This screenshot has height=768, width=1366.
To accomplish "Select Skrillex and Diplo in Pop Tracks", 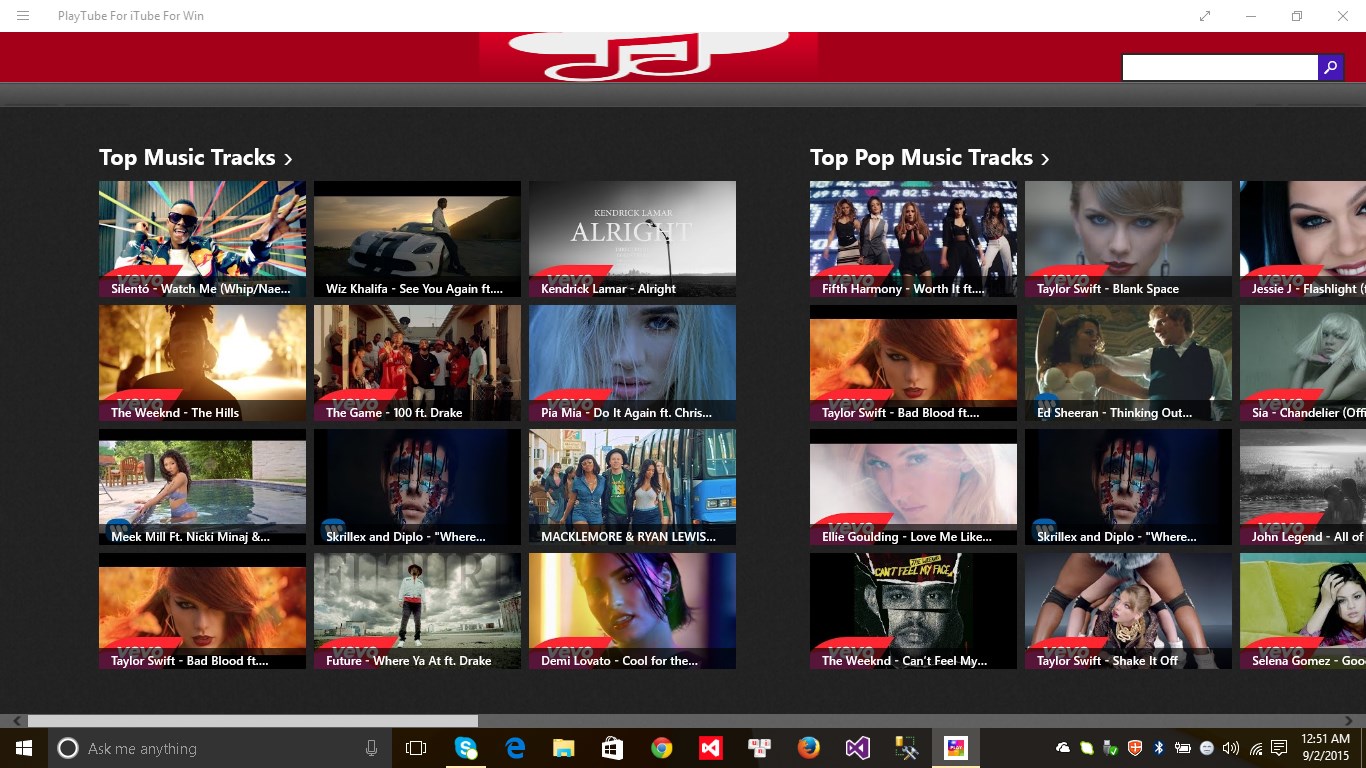I will [1128, 487].
